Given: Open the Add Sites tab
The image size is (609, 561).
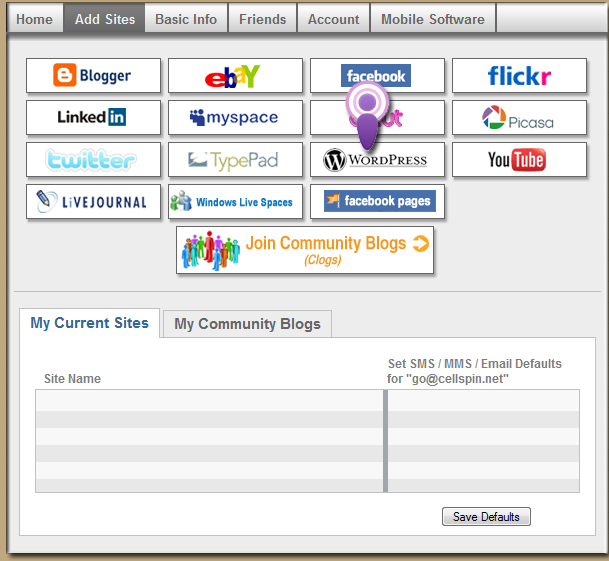Looking at the screenshot, I should (x=104, y=18).
